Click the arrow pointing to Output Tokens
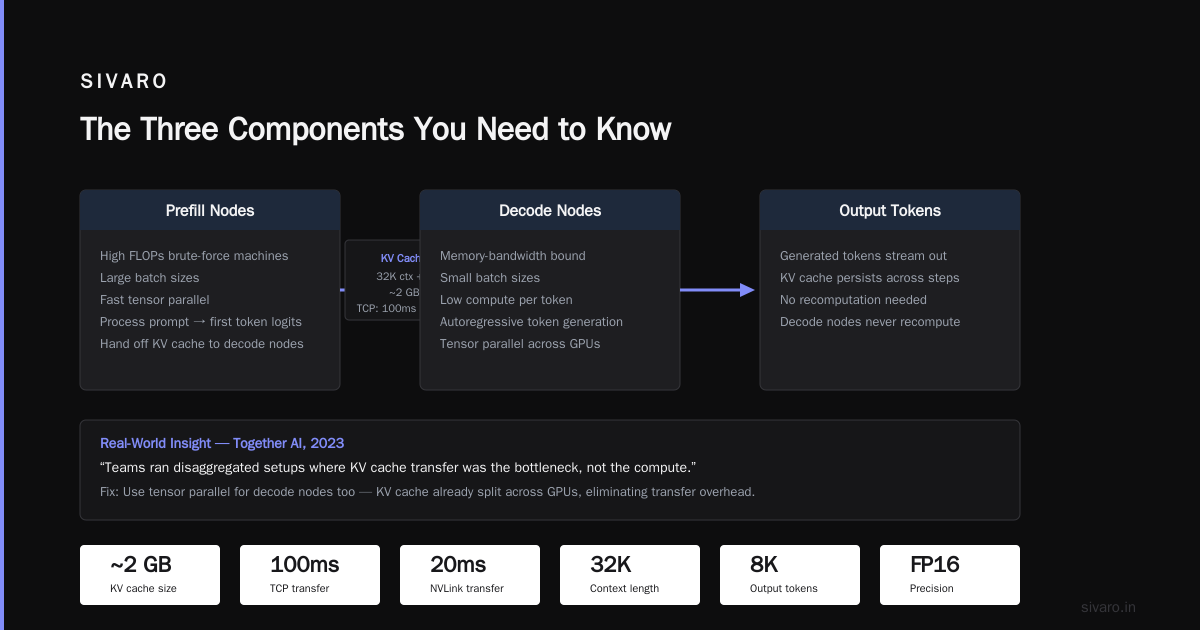Viewport: 1200px width, 630px height. coord(717,290)
